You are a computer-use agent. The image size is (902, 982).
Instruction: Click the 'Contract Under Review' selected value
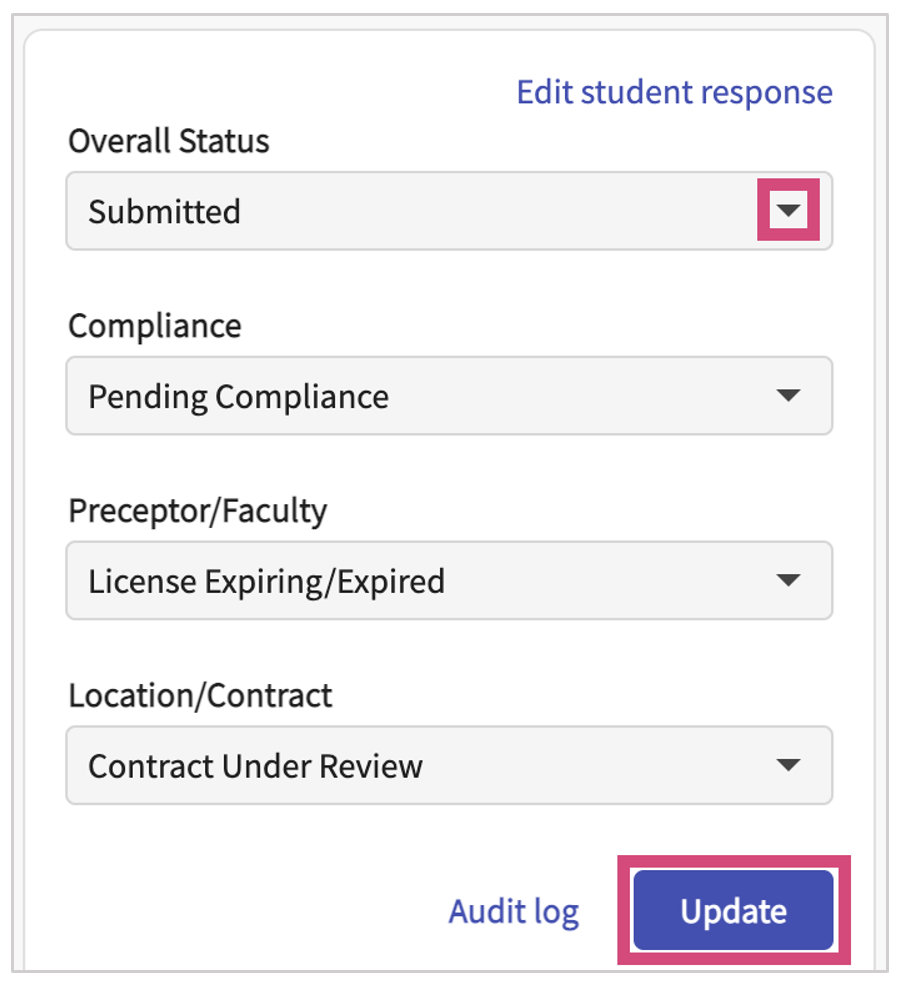pos(255,767)
